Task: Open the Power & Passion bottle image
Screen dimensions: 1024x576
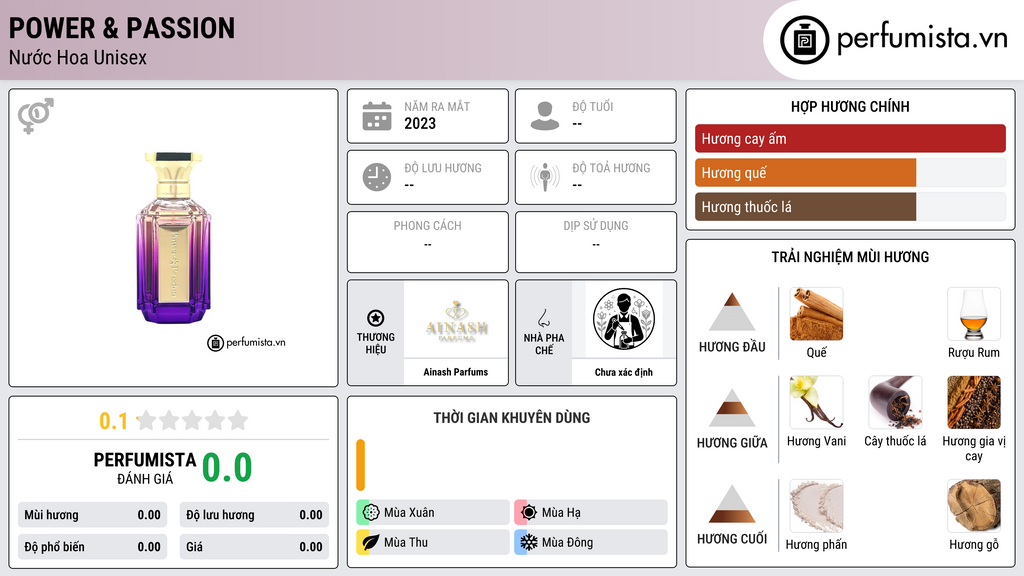Action: click(x=173, y=238)
